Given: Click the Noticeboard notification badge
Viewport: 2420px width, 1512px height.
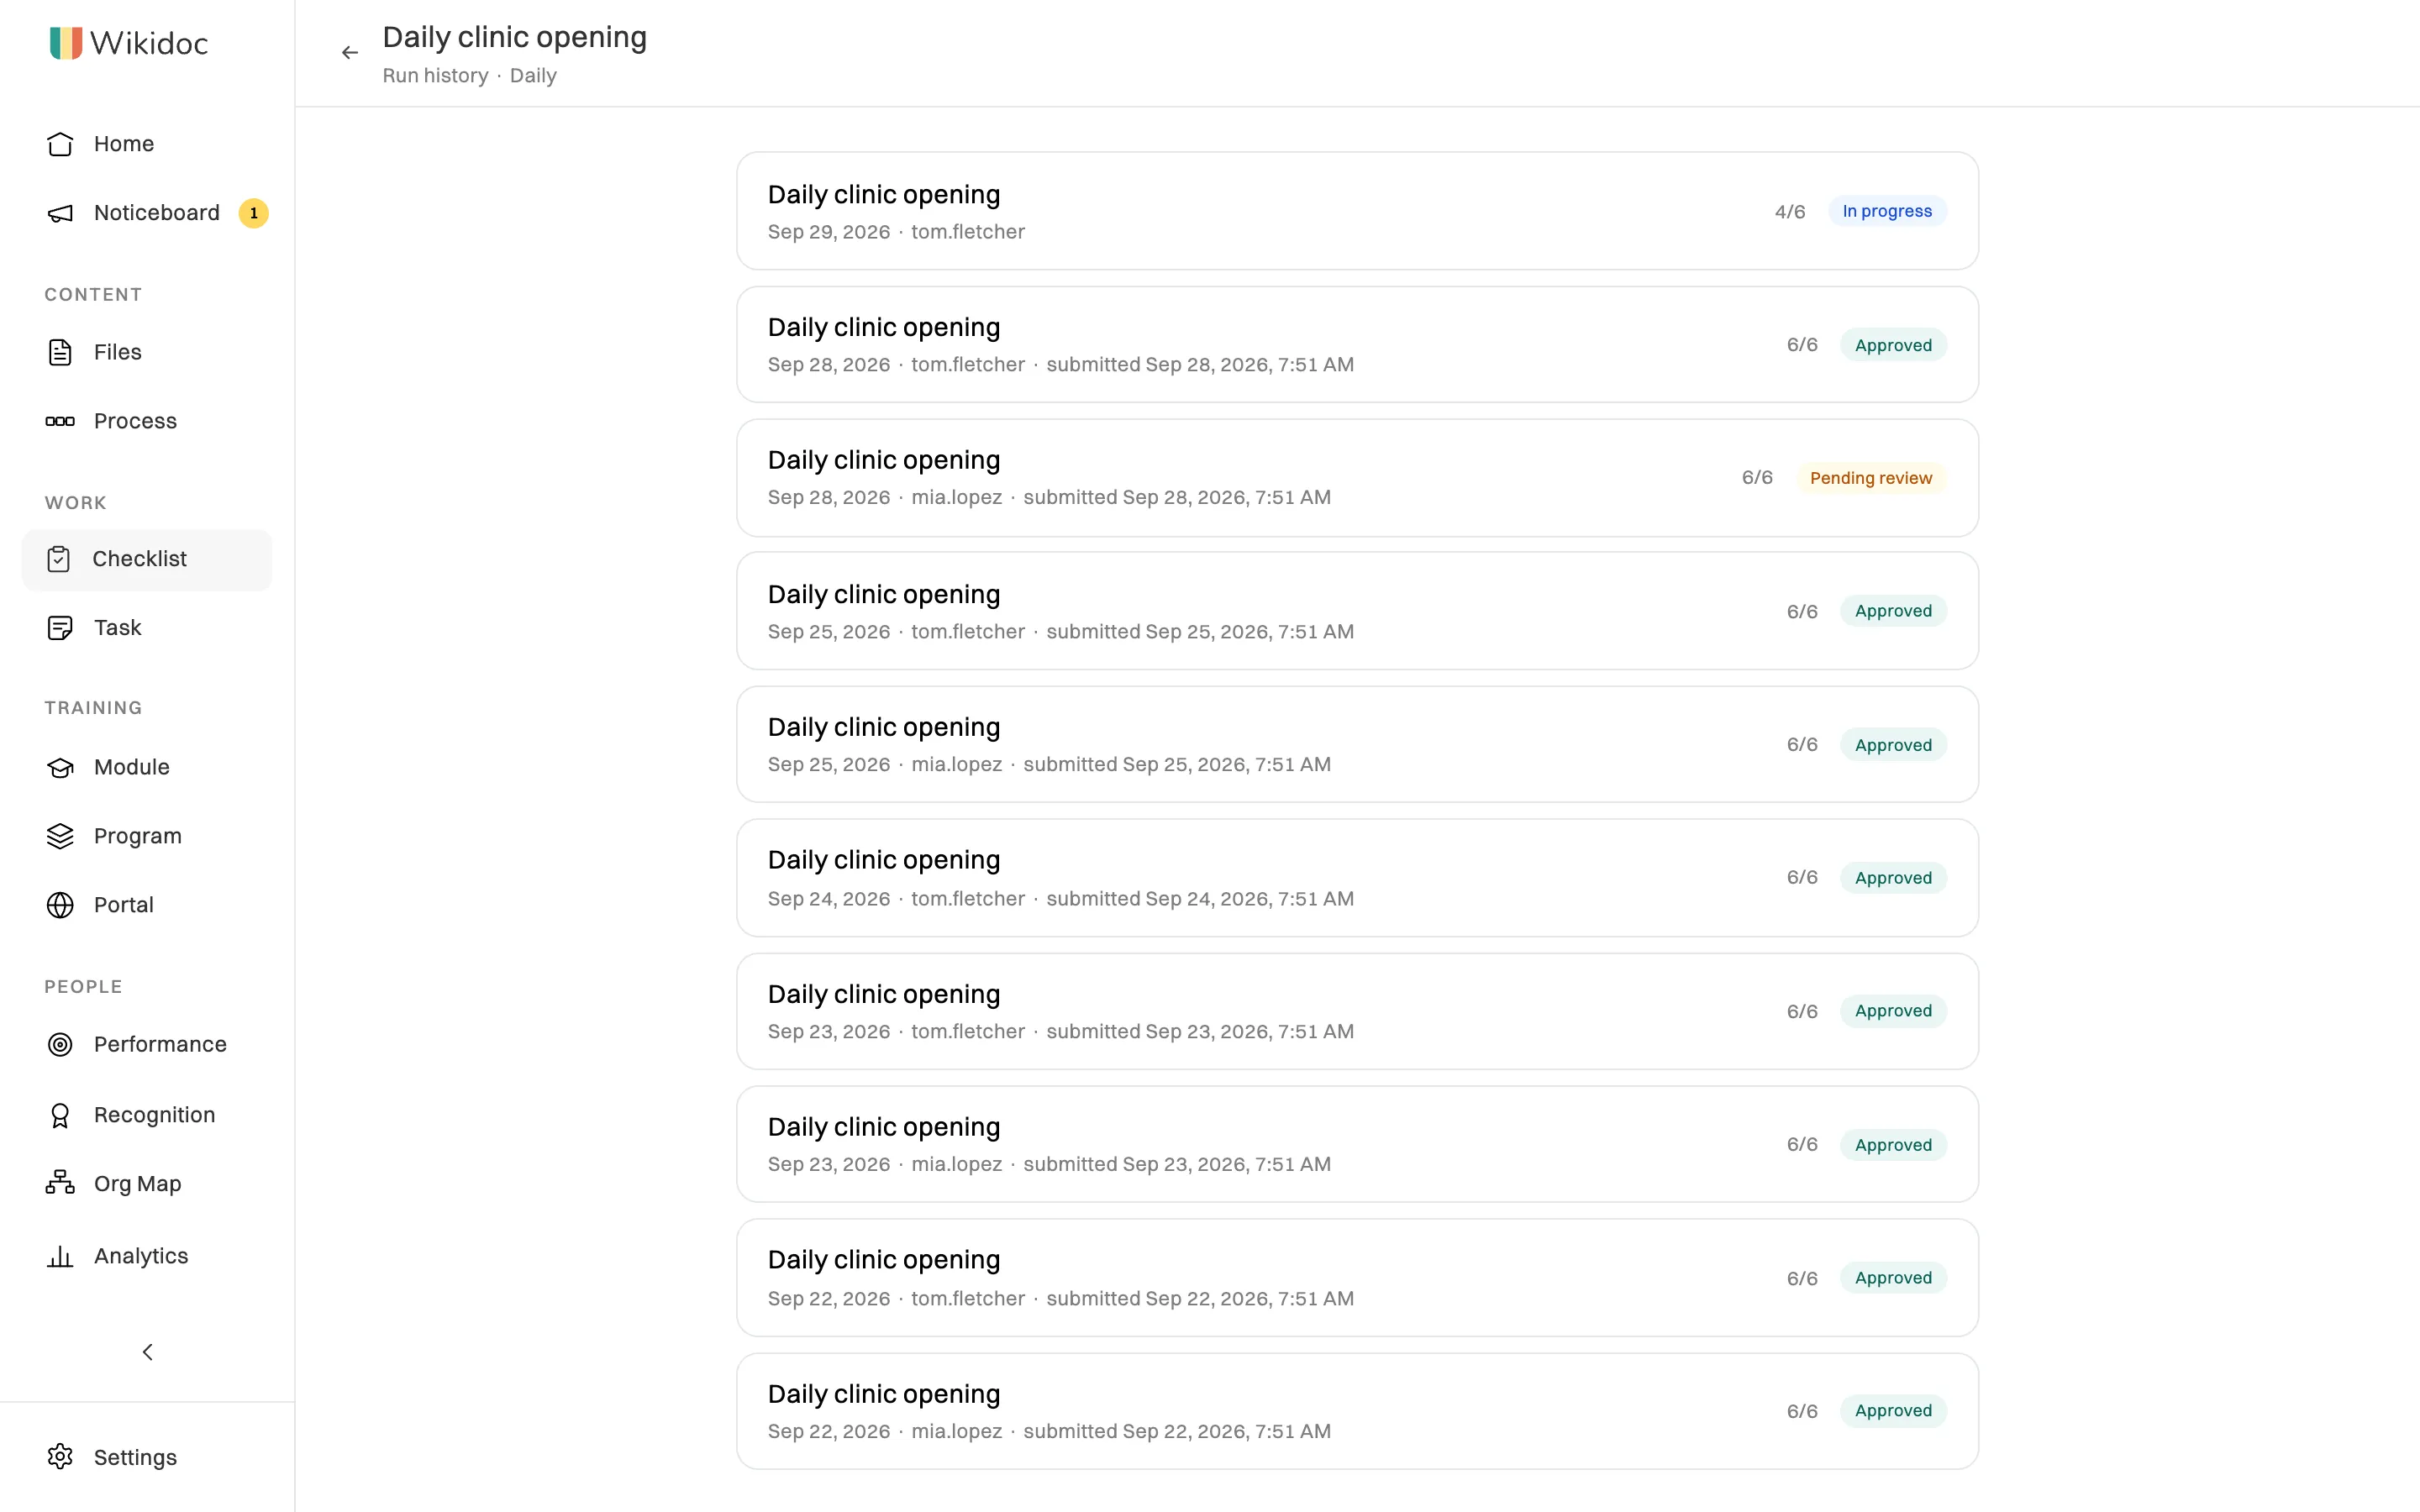Looking at the screenshot, I should coord(254,213).
